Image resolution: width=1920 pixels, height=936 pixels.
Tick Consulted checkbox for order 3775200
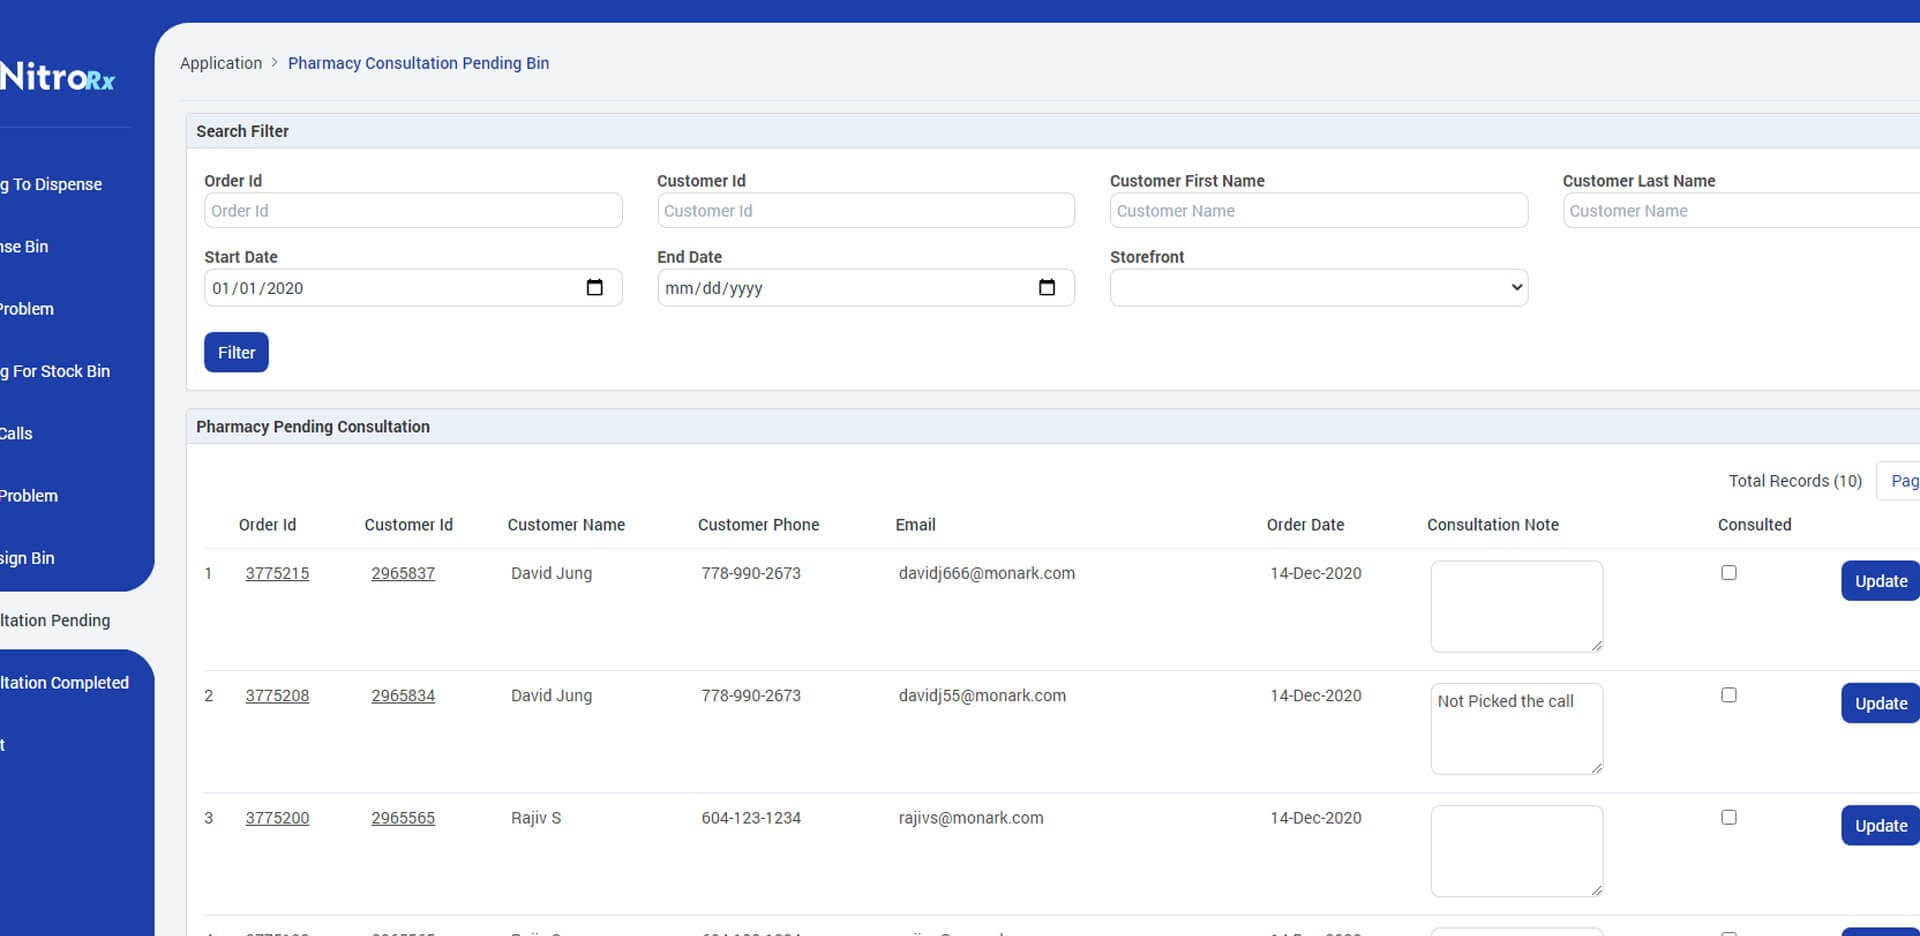pos(1728,817)
